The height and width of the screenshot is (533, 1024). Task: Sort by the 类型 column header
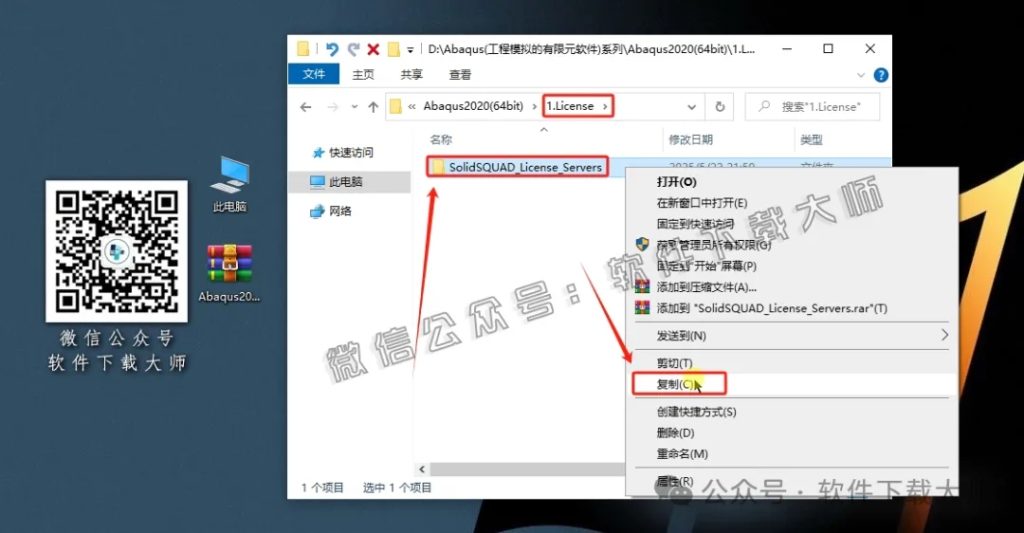coord(811,139)
